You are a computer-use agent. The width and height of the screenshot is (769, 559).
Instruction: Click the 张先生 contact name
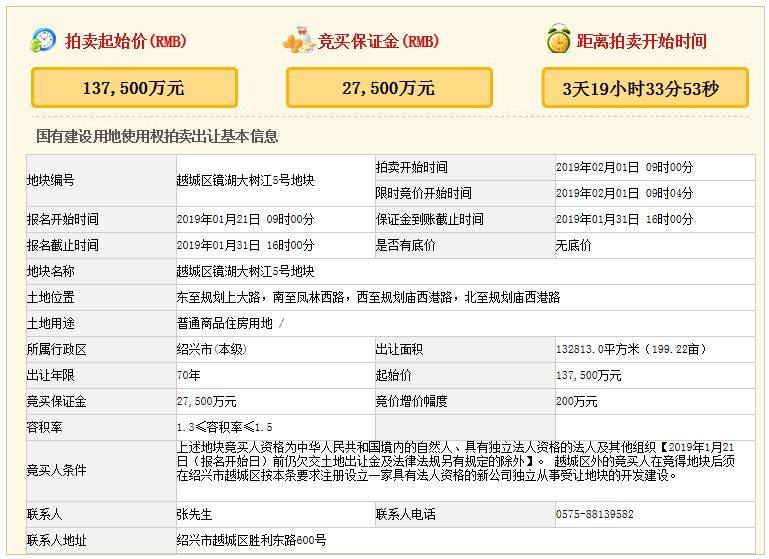194,514
